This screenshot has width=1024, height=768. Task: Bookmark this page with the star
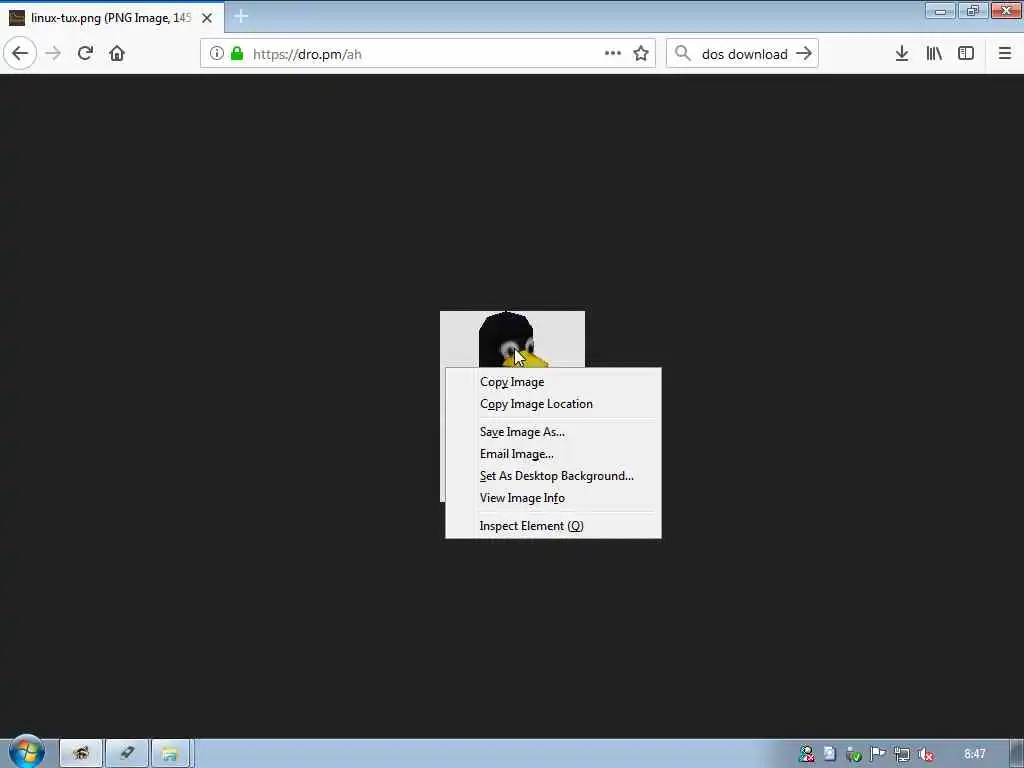point(641,54)
